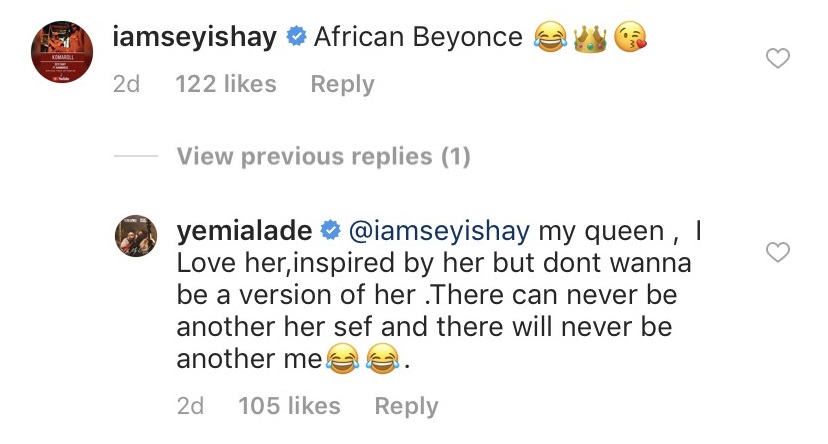Click the laughing emoji beside "African Beyonce"

(x=549, y=38)
